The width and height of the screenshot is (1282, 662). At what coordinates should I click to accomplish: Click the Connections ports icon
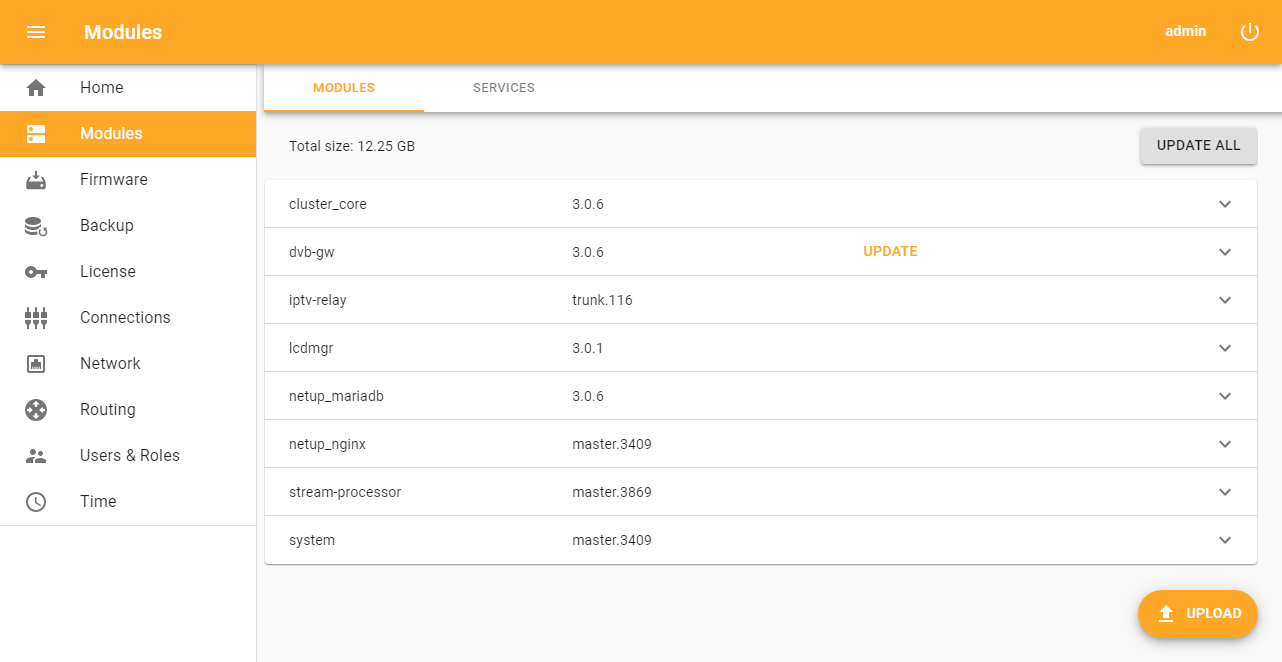coord(36,318)
